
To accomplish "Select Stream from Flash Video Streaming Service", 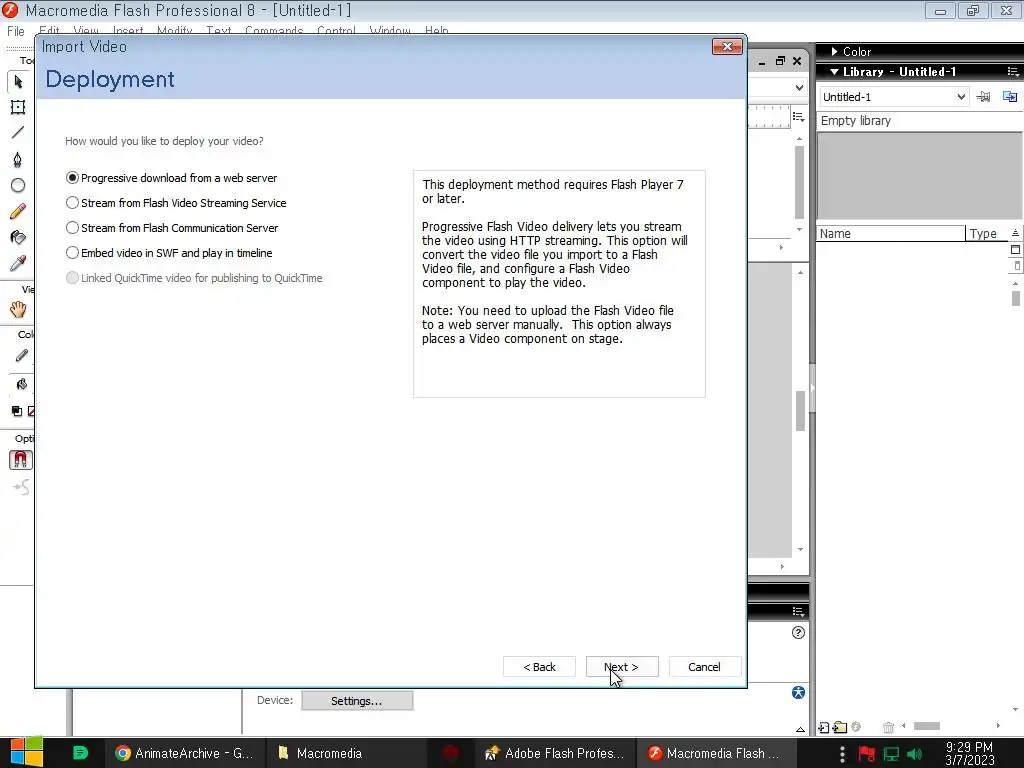I will coord(176,202).
